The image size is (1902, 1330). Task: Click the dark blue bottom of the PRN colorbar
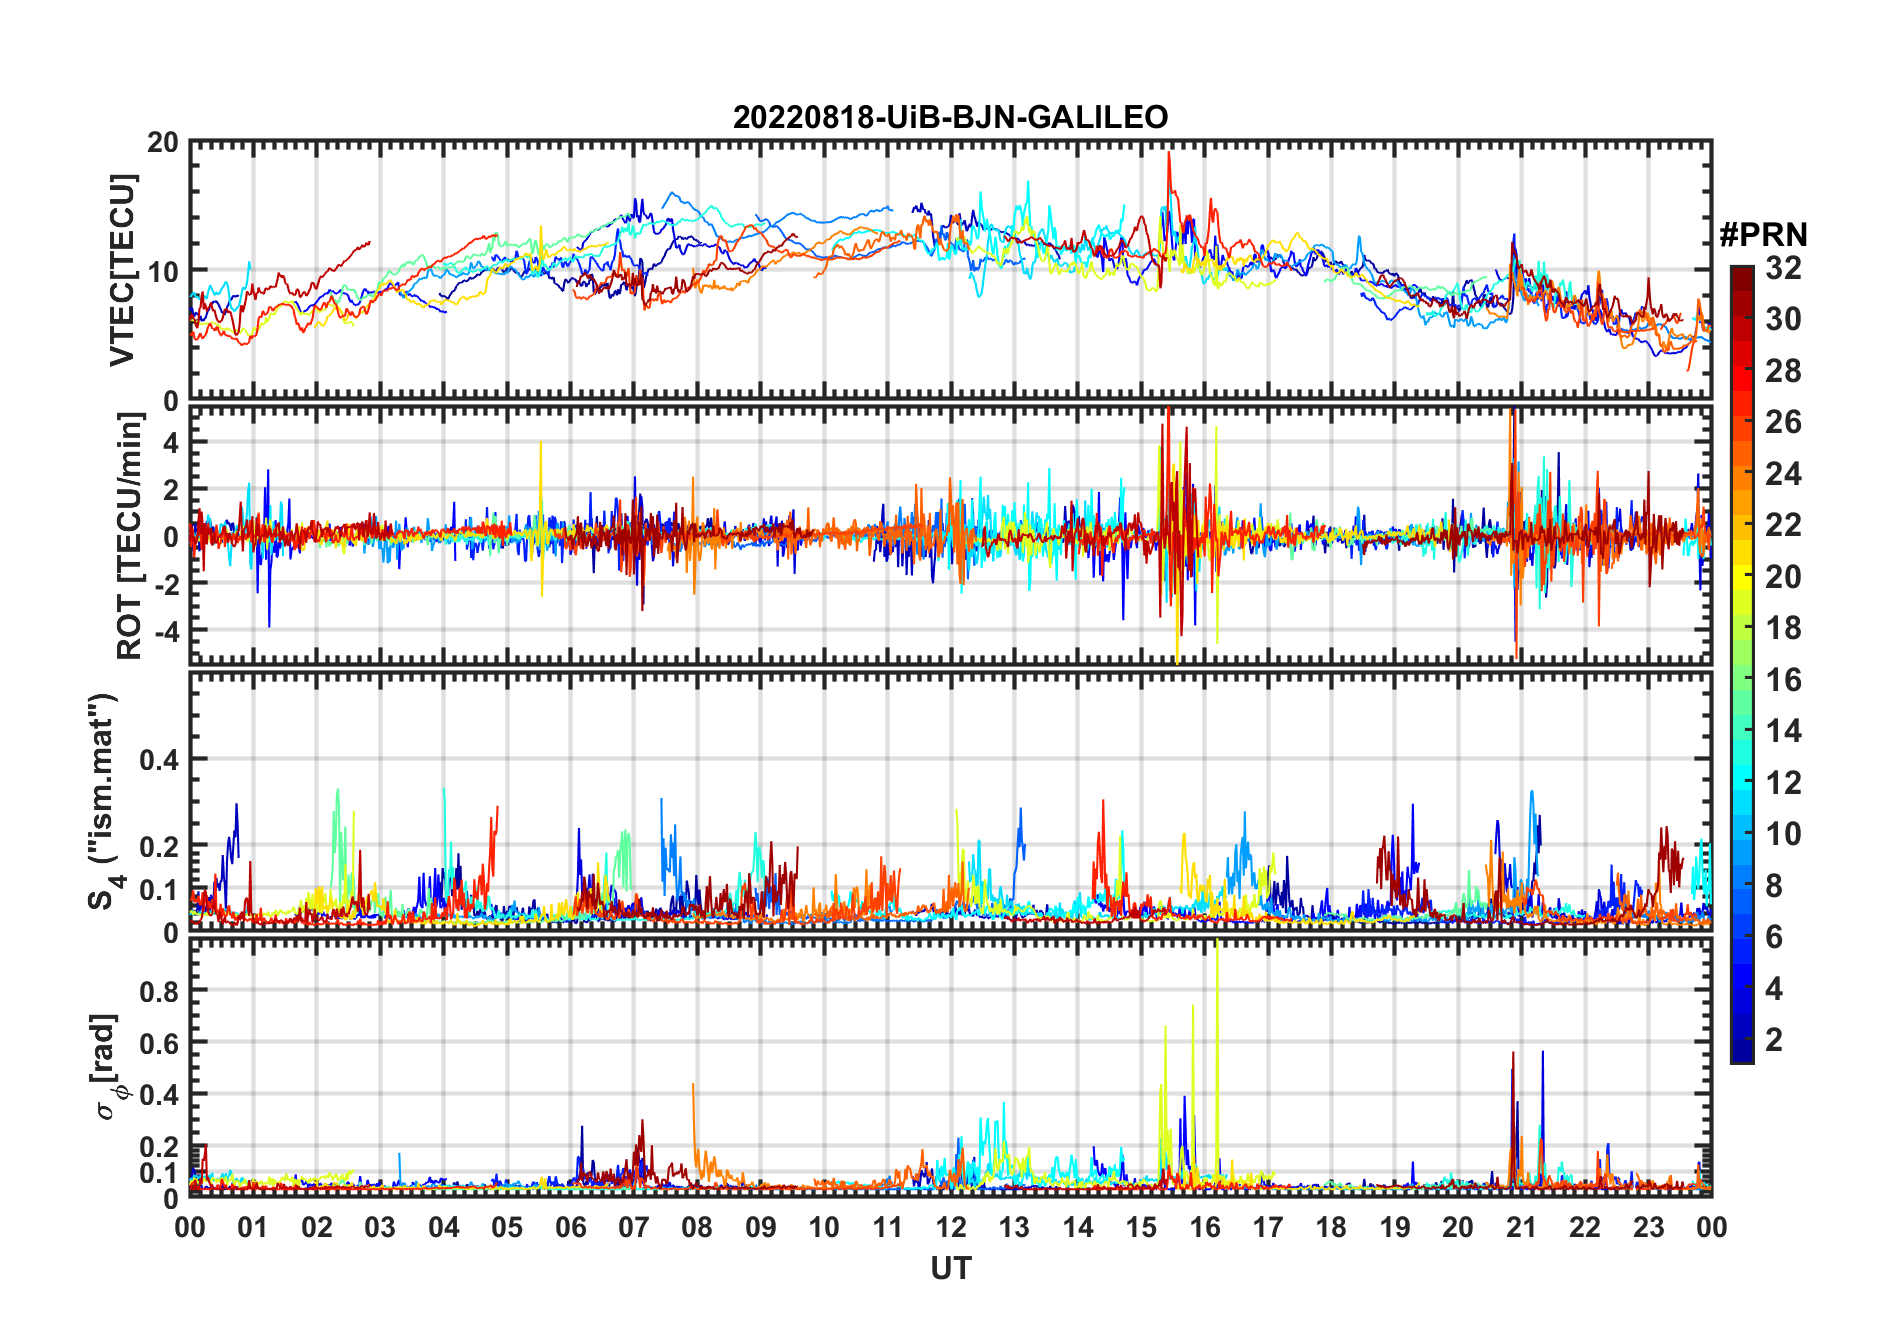pyautogui.click(x=1742, y=1050)
